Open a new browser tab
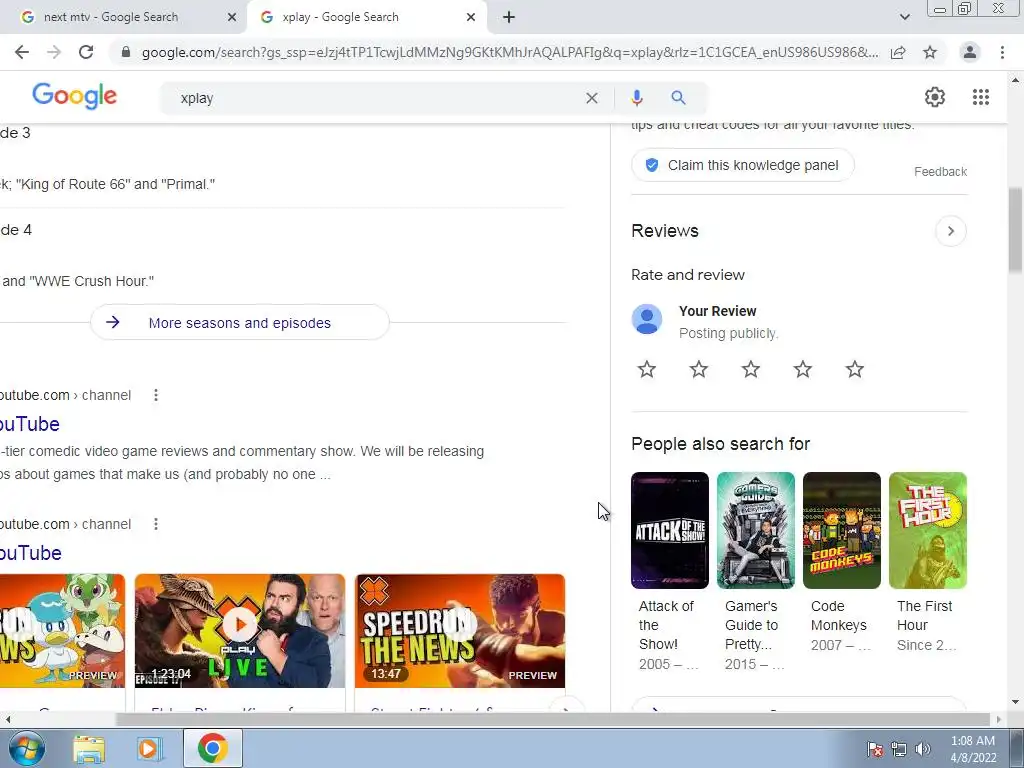The image size is (1024, 768). pos(509,18)
